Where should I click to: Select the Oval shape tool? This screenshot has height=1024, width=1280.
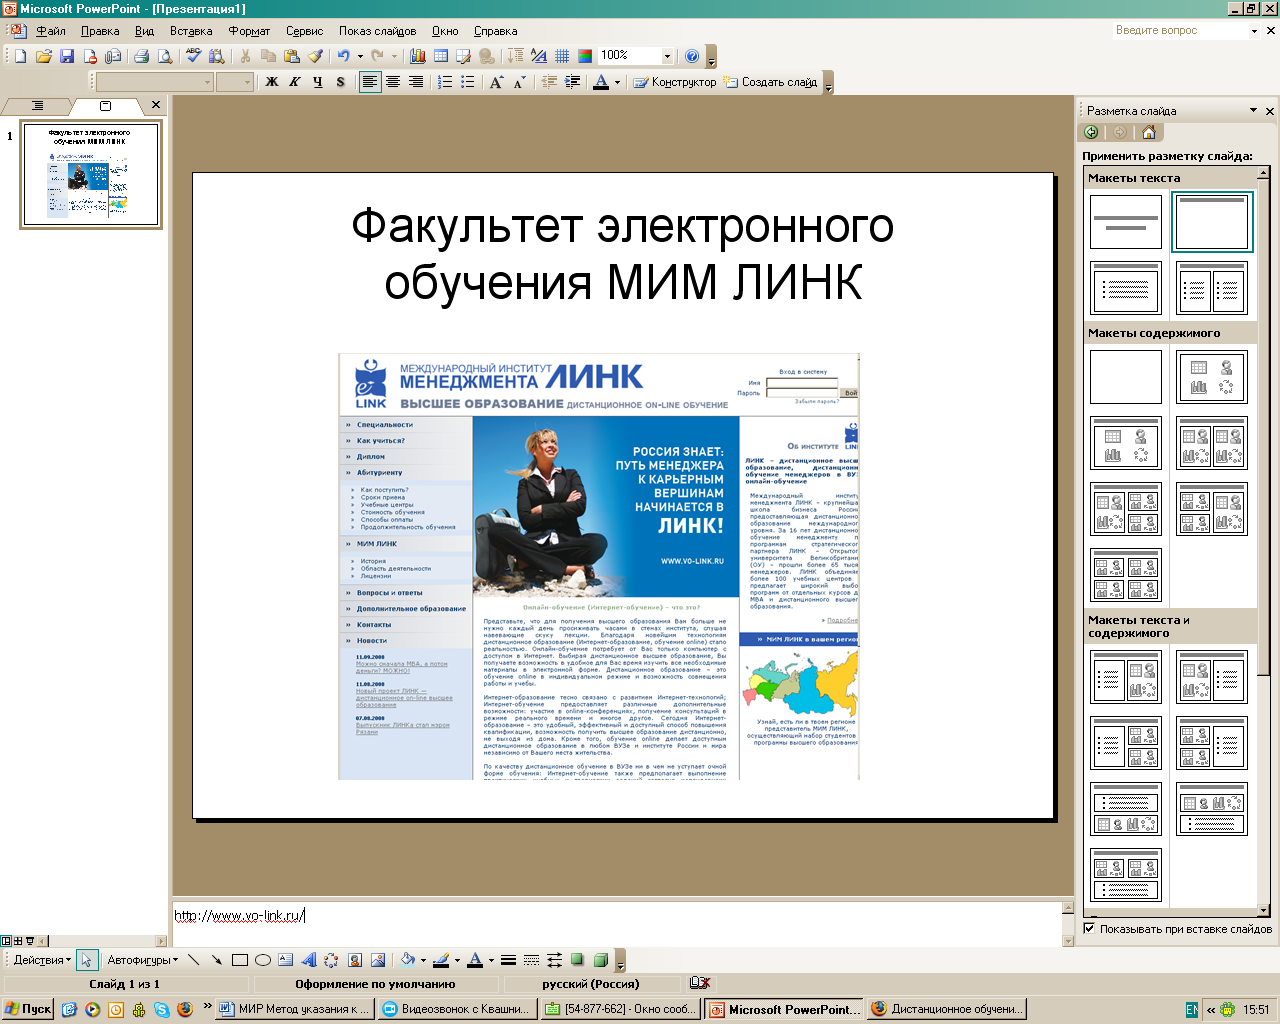[263, 960]
